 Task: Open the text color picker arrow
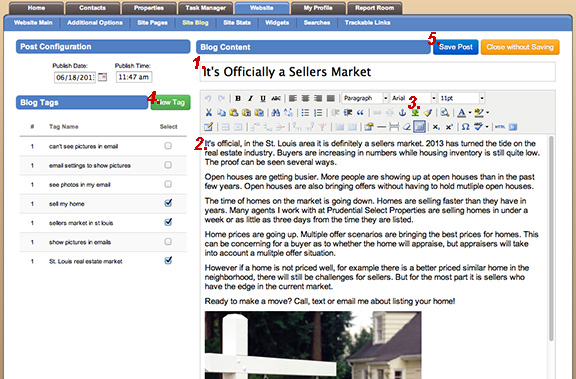470,113
